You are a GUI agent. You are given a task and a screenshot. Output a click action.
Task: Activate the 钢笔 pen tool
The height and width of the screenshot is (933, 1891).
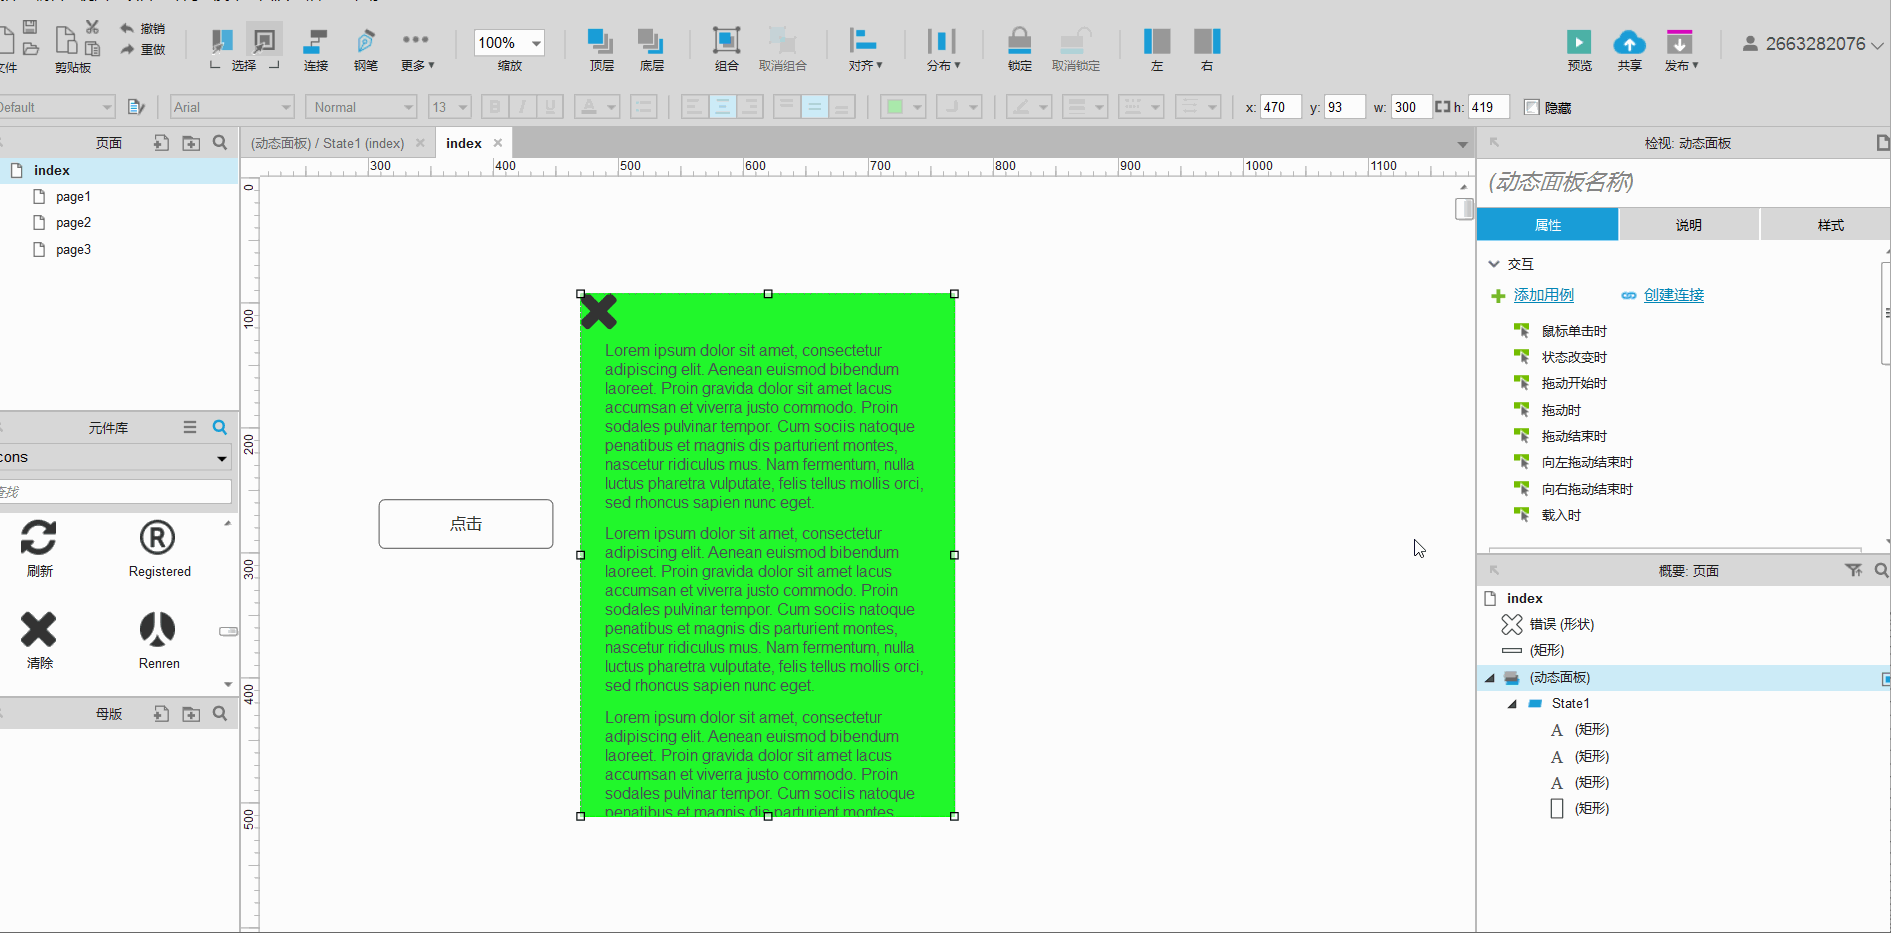pos(366,42)
